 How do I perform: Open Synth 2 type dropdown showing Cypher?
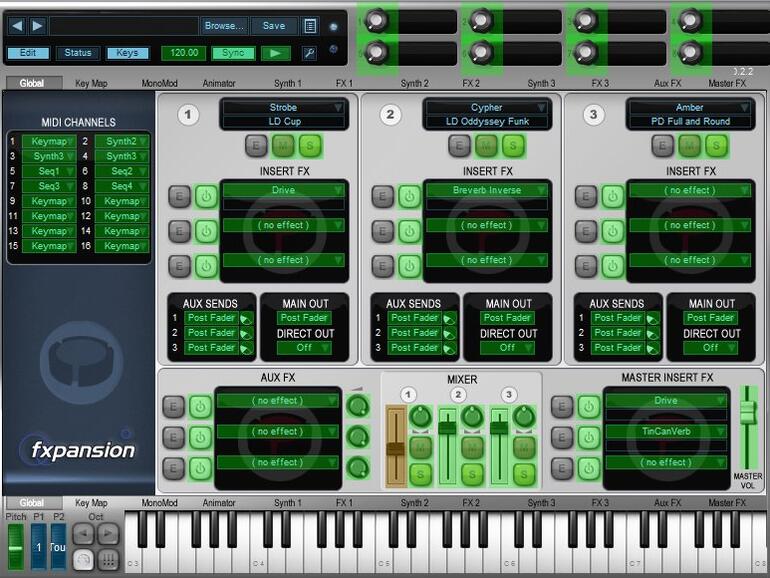pos(486,107)
